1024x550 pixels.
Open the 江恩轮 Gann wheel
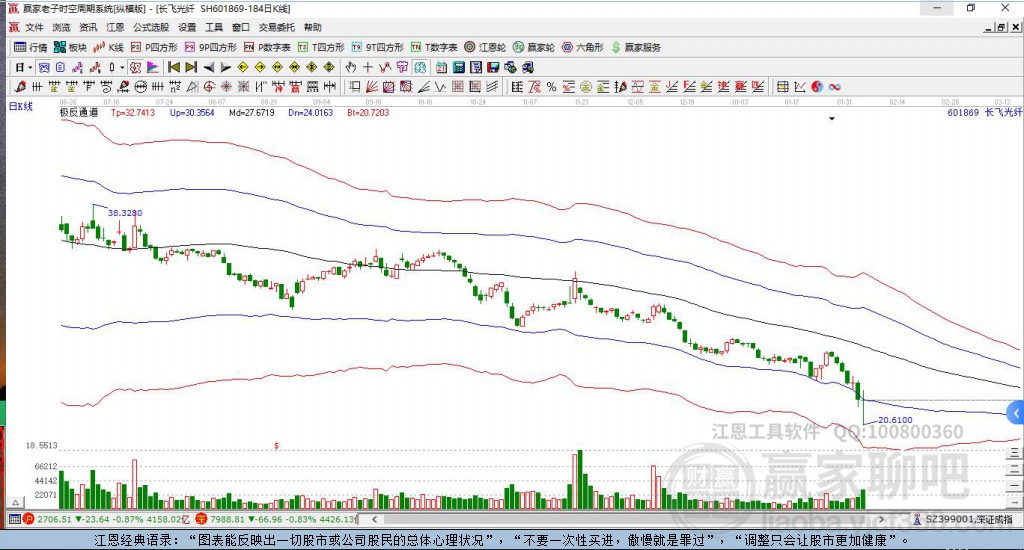click(485, 47)
